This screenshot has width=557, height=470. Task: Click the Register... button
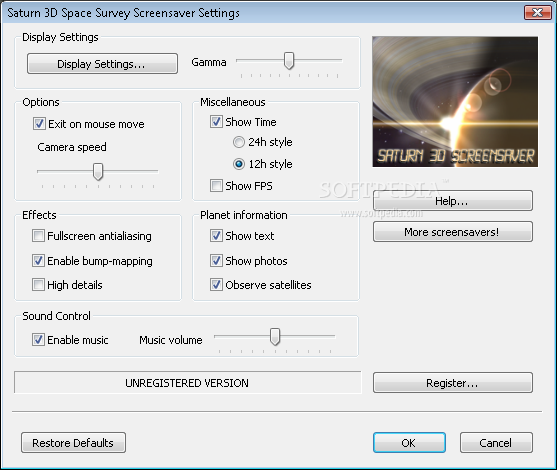tap(453, 383)
